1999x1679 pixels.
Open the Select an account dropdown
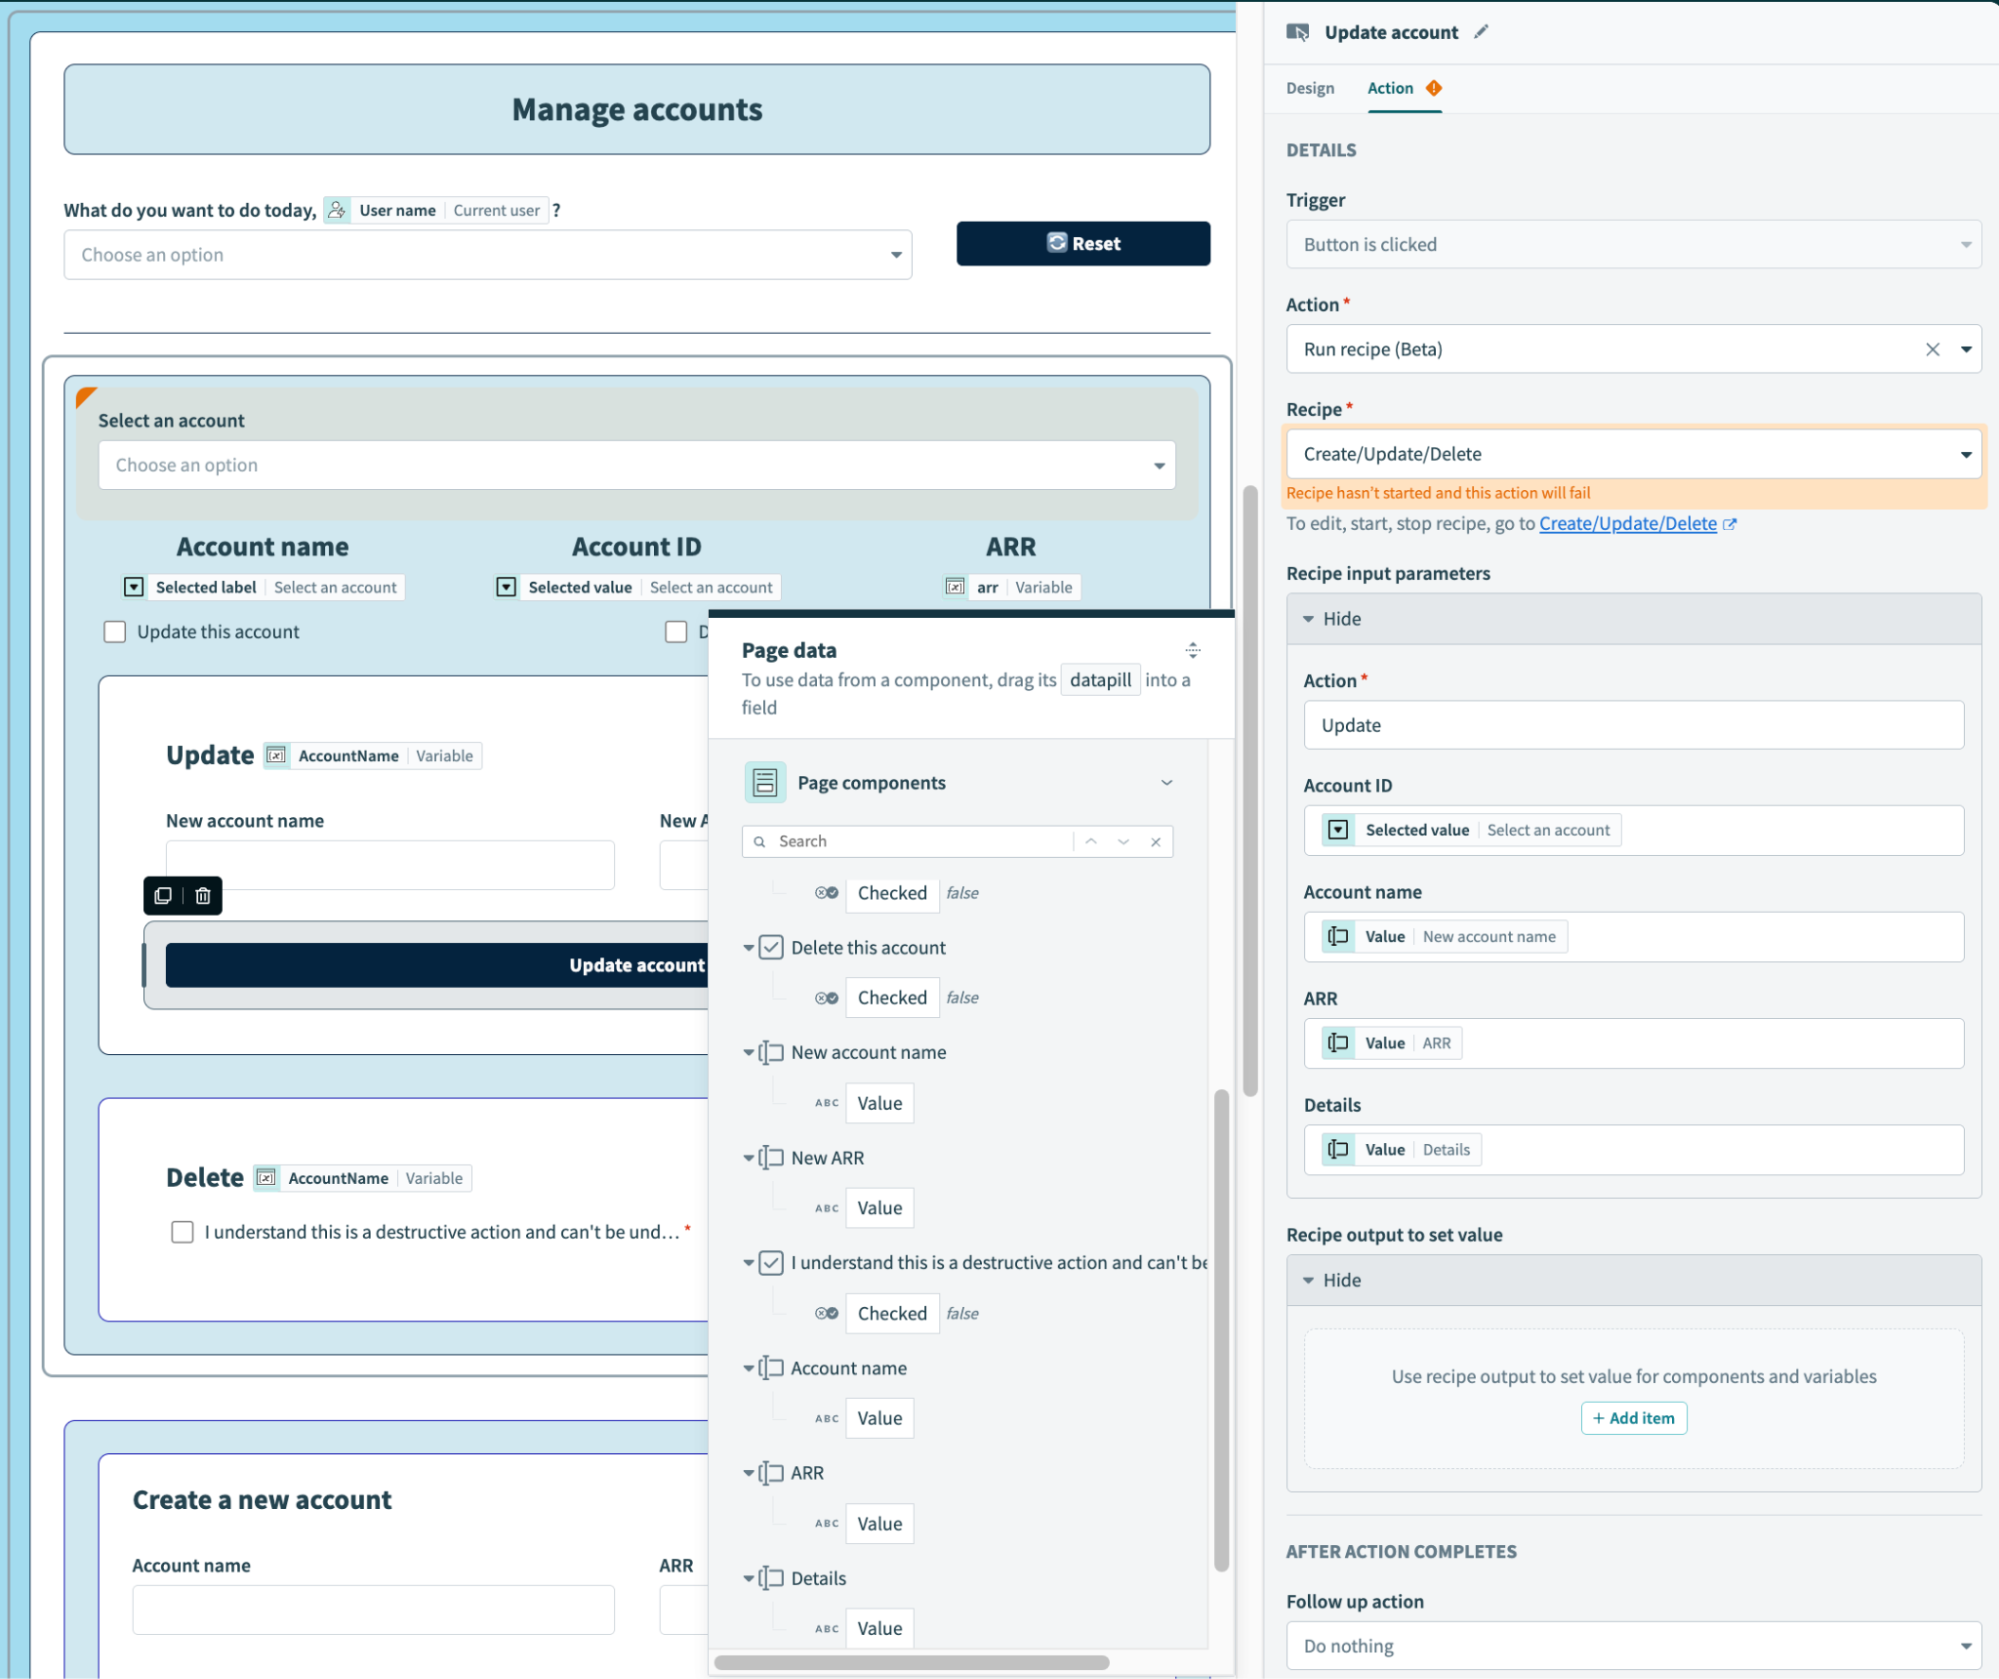coord(636,465)
